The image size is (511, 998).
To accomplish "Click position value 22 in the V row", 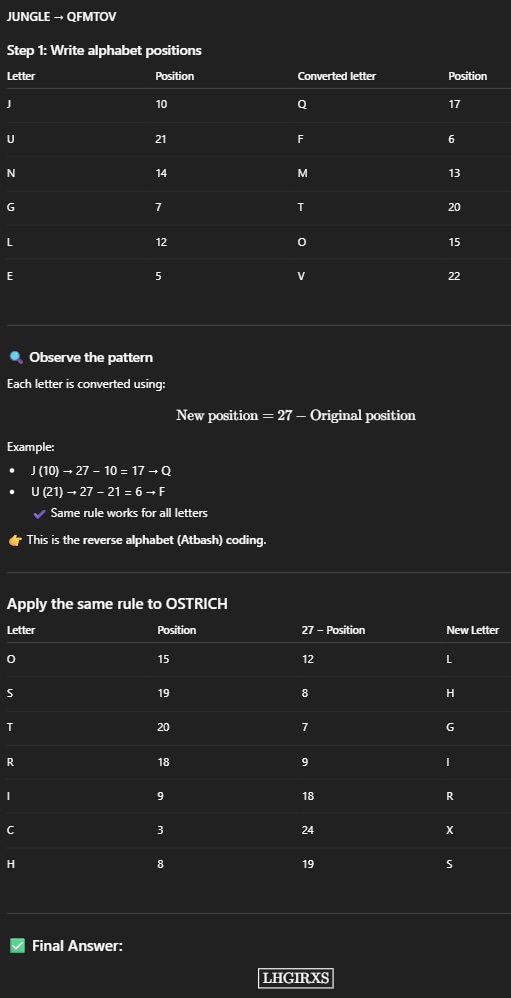I will click(x=454, y=276).
